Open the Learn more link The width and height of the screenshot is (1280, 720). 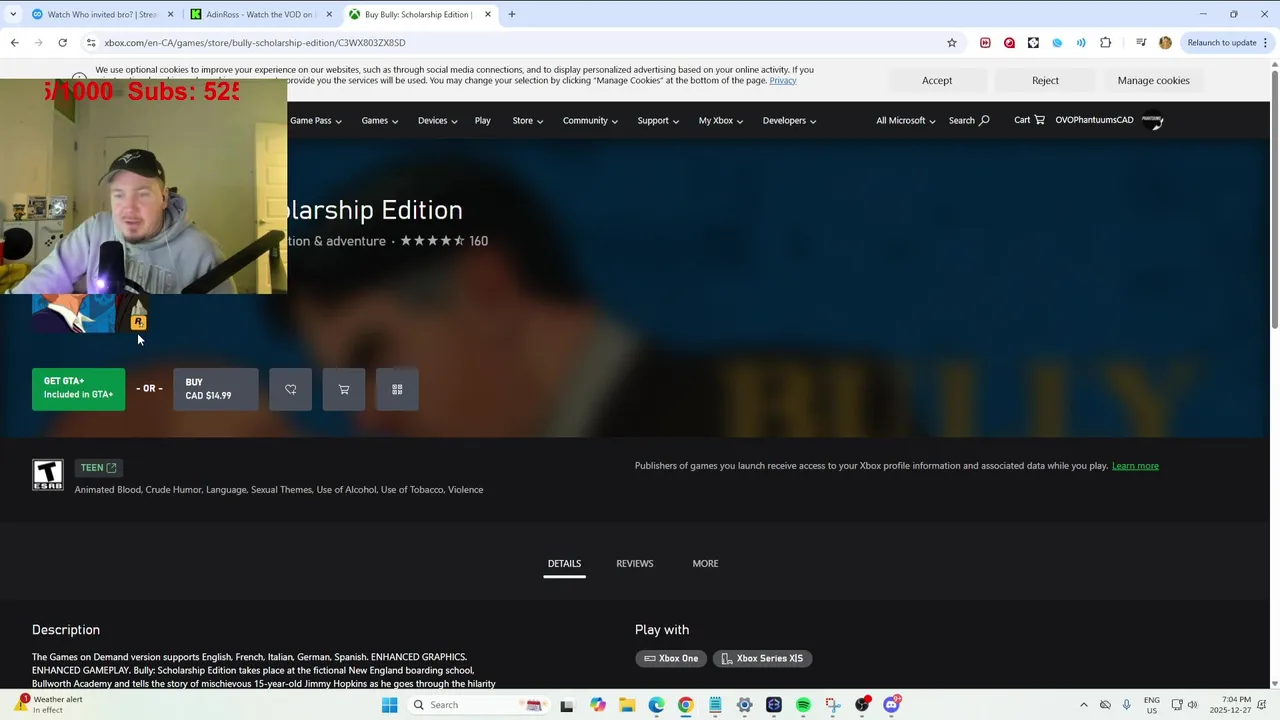(1135, 466)
